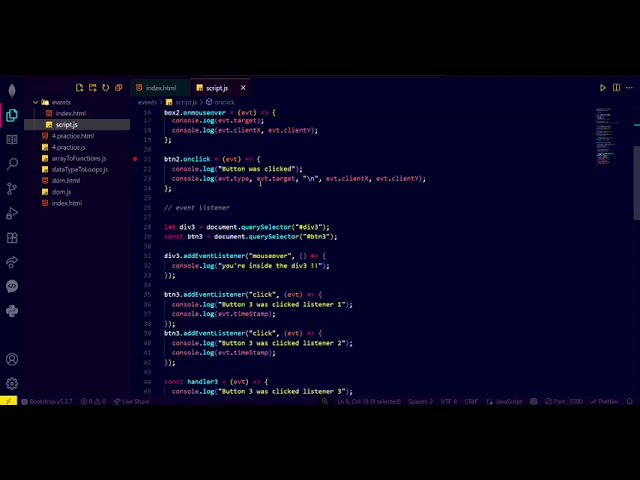Click the New File icon in the Explorer
Image resolution: width=640 pixels, height=480 pixels.
(x=80, y=88)
